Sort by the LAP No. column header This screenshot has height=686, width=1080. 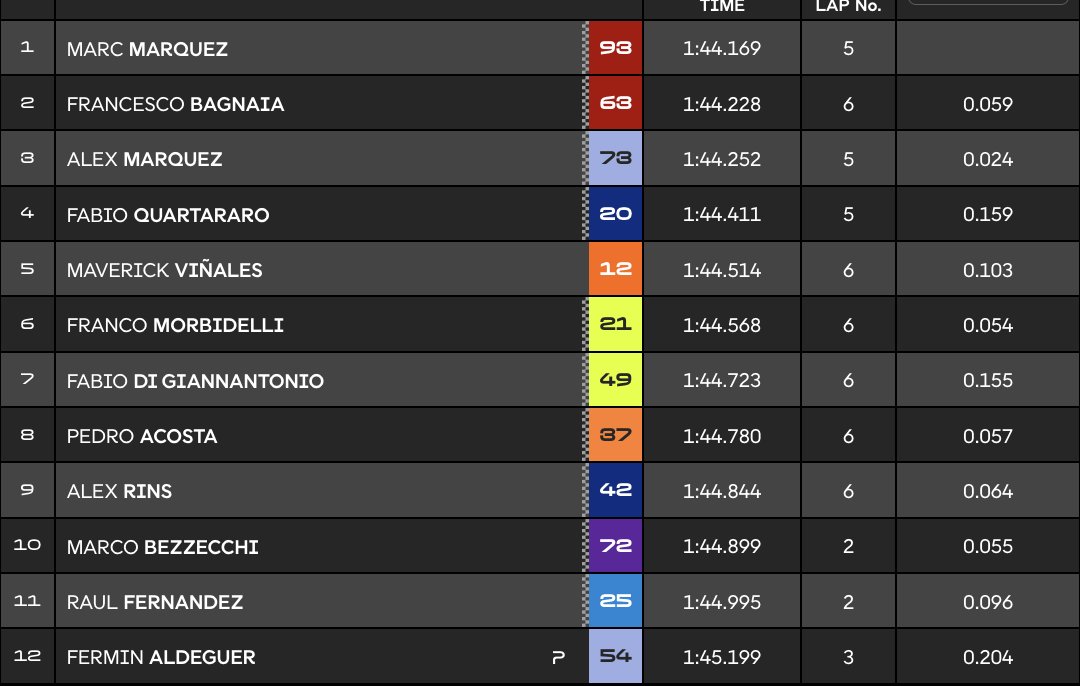[x=848, y=7]
